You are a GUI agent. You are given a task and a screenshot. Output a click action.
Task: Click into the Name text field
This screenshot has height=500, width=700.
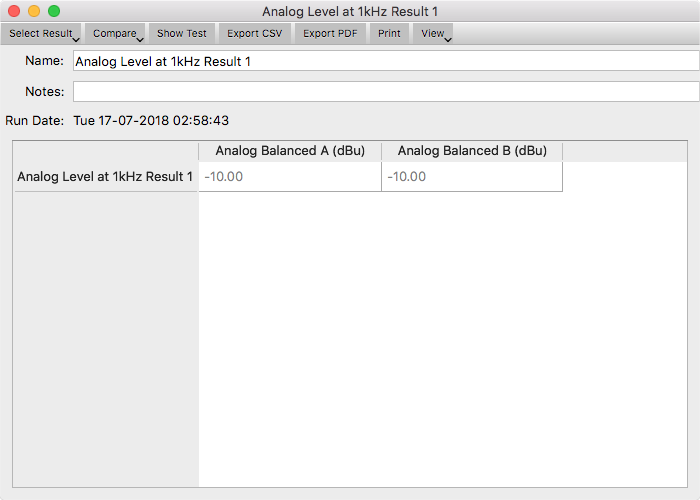386,61
